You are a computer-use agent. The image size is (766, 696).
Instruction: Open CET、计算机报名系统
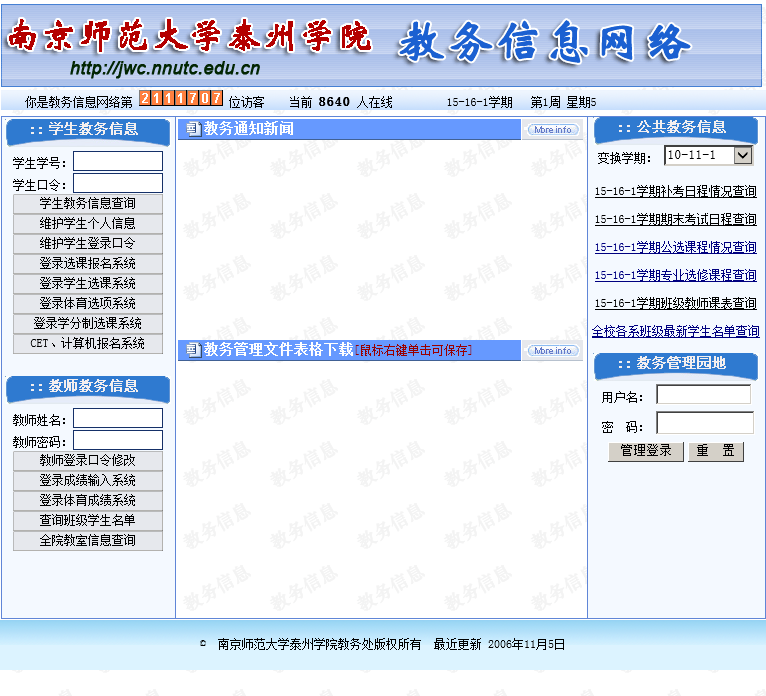coord(88,344)
